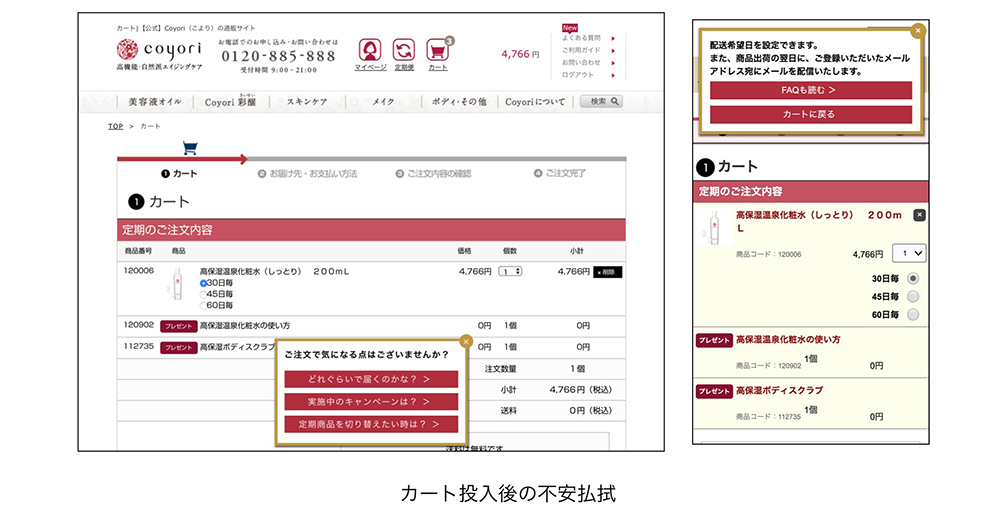Click the red-arrow progress bar under cart icon
The height and width of the screenshot is (522, 1000).
(182, 159)
